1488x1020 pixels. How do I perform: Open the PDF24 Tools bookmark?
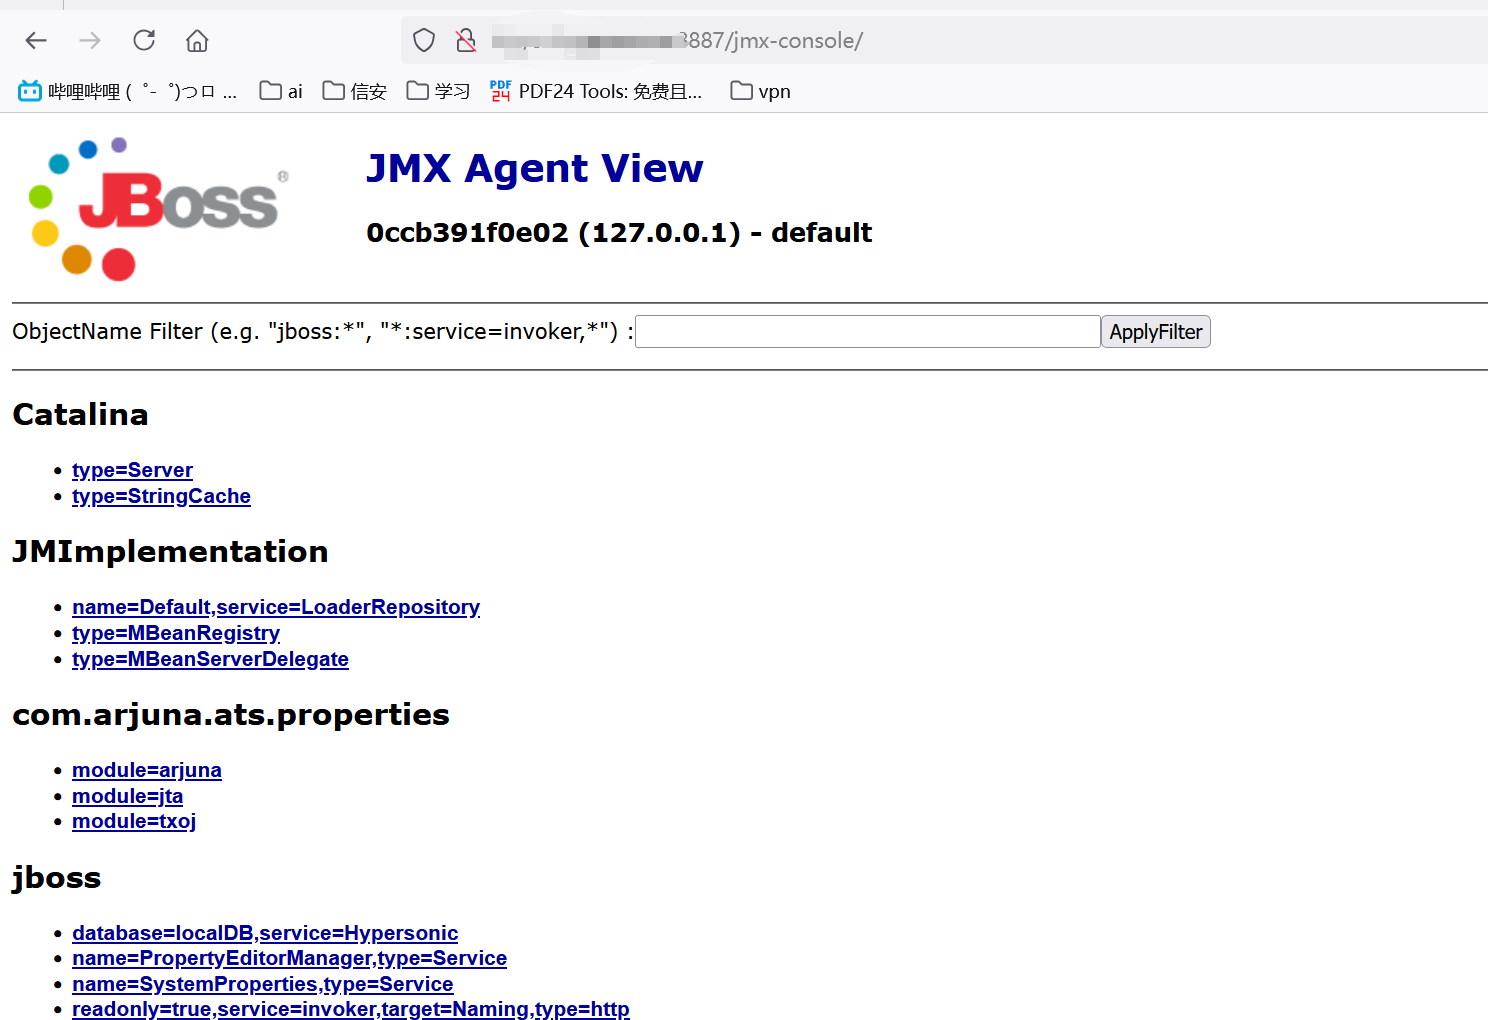click(596, 91)
